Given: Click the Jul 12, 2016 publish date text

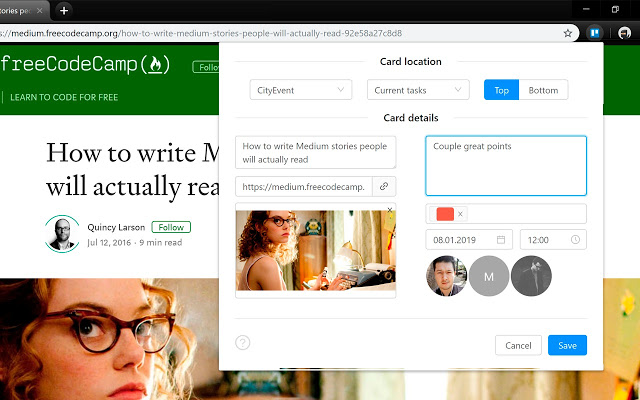Looking at the screenshot, I should click(x=109, y=242).
